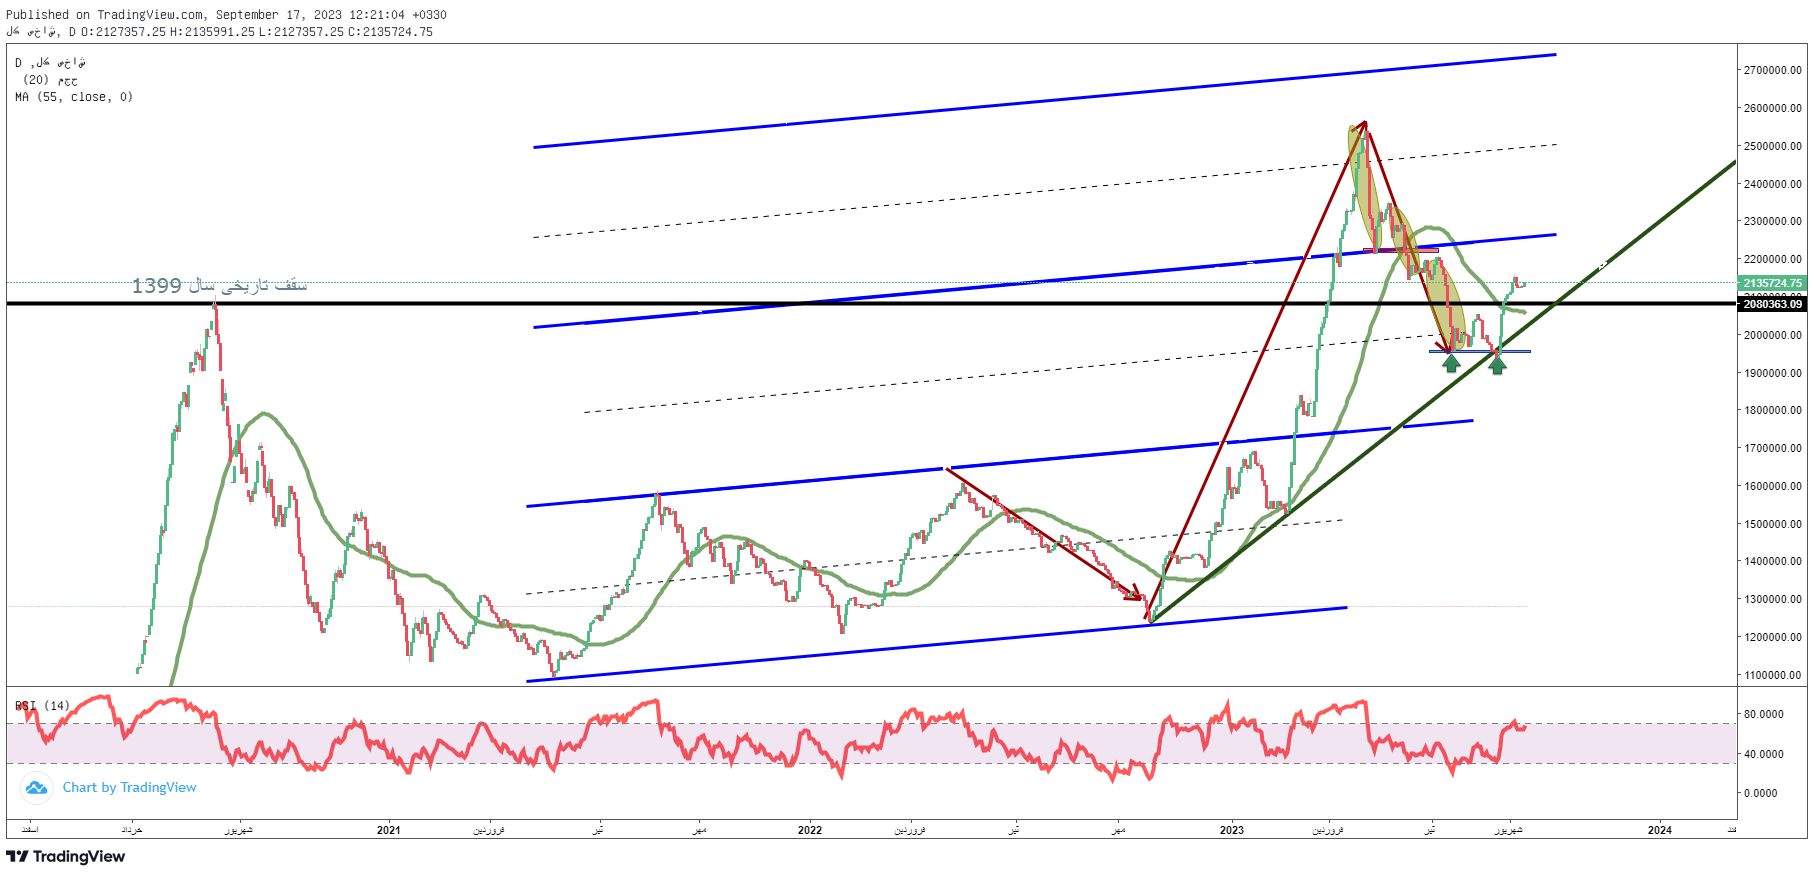
Task: Click the blue cloud TradingView badge icon
Action: 36,788
